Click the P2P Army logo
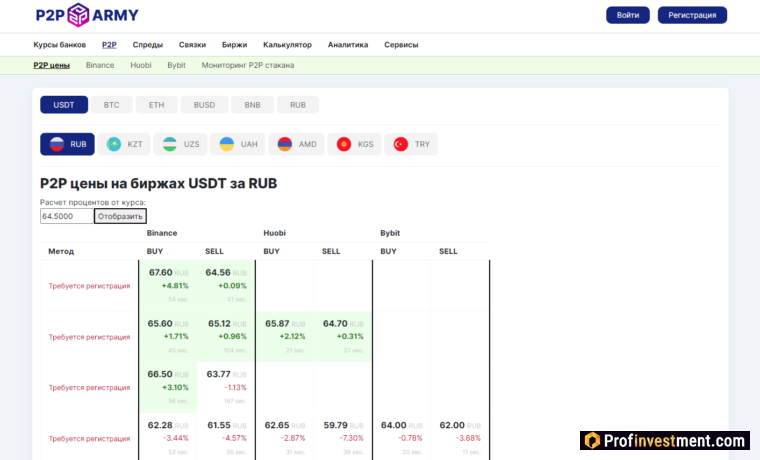760x460 pixels. pyautogui.click(x=87, y=15)
